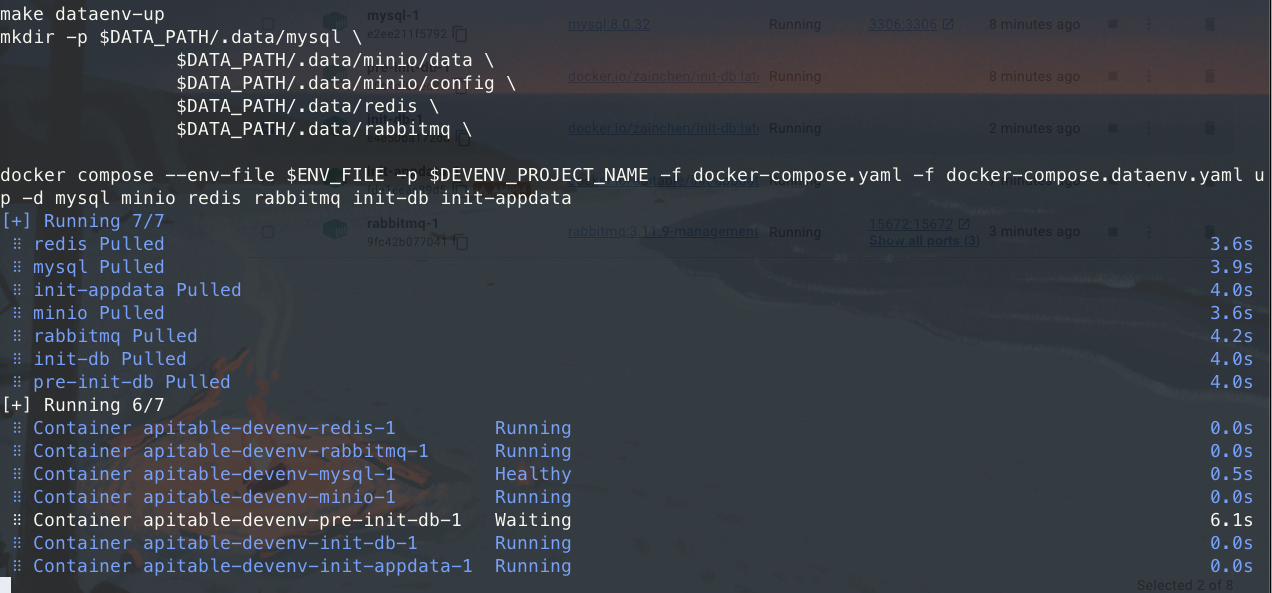Click the 'pre-init-db Pulled' line

[x=132, y=382]
